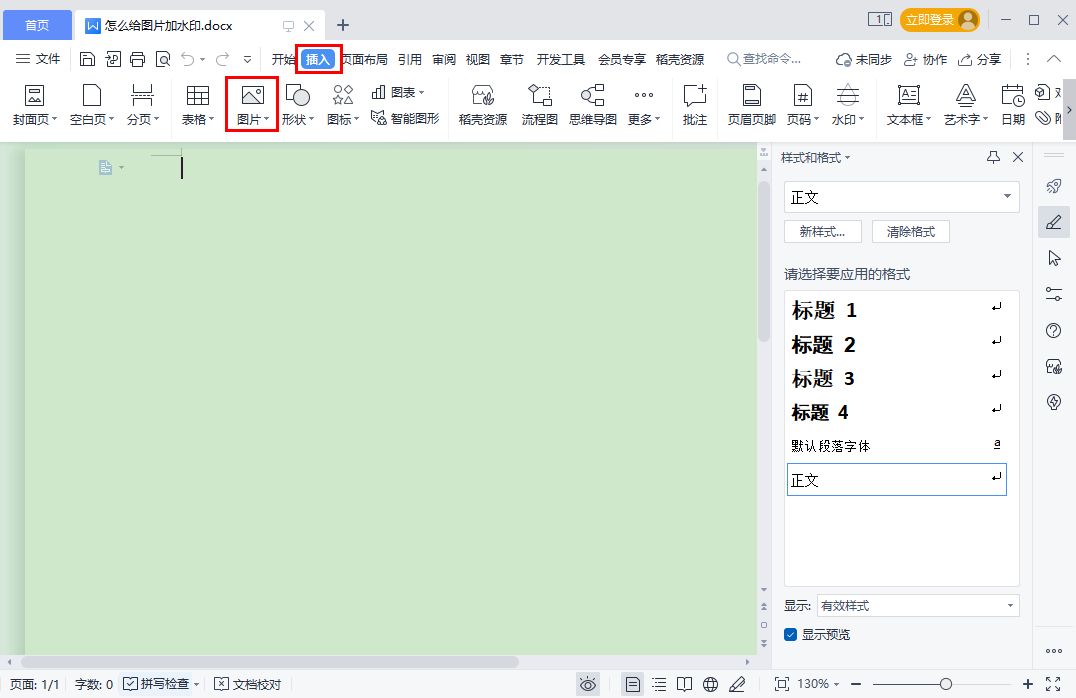Insert a Chart (图表)
The height and width of the screenshot is (698, 1076).
397,92
